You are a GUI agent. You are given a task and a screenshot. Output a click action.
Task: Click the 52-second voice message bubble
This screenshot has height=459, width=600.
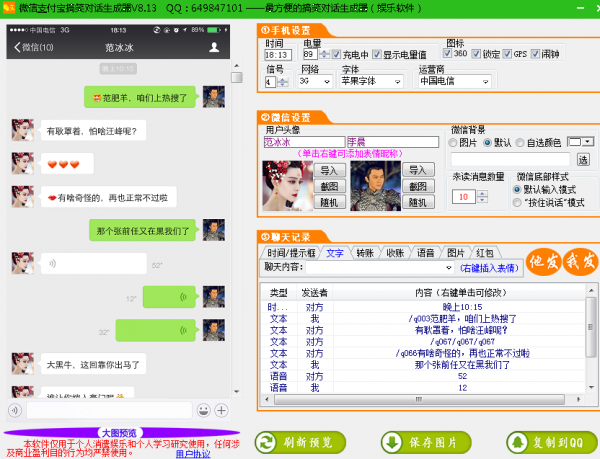pyautogui.click(x=93, y=263)
